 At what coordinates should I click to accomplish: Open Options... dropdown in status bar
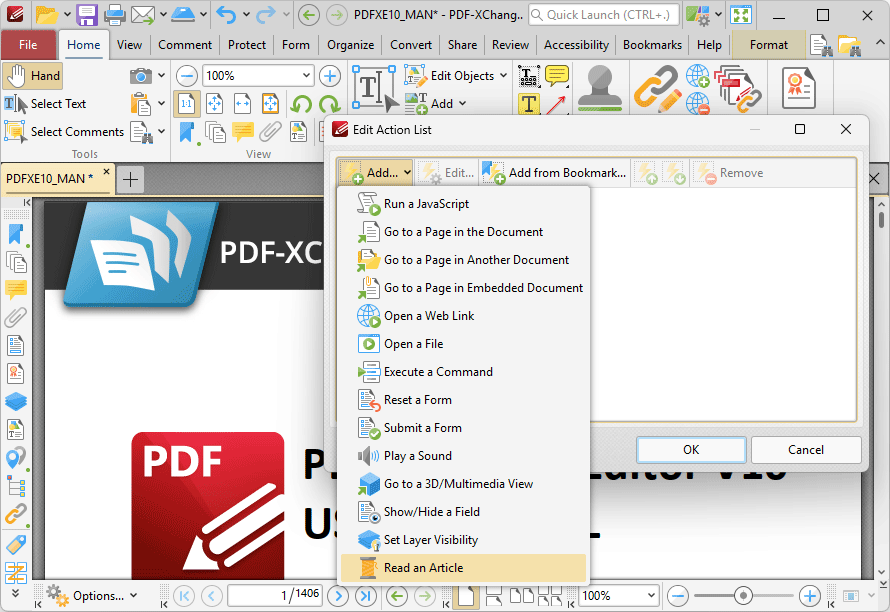pyautogui.click(x=92, y=596)
